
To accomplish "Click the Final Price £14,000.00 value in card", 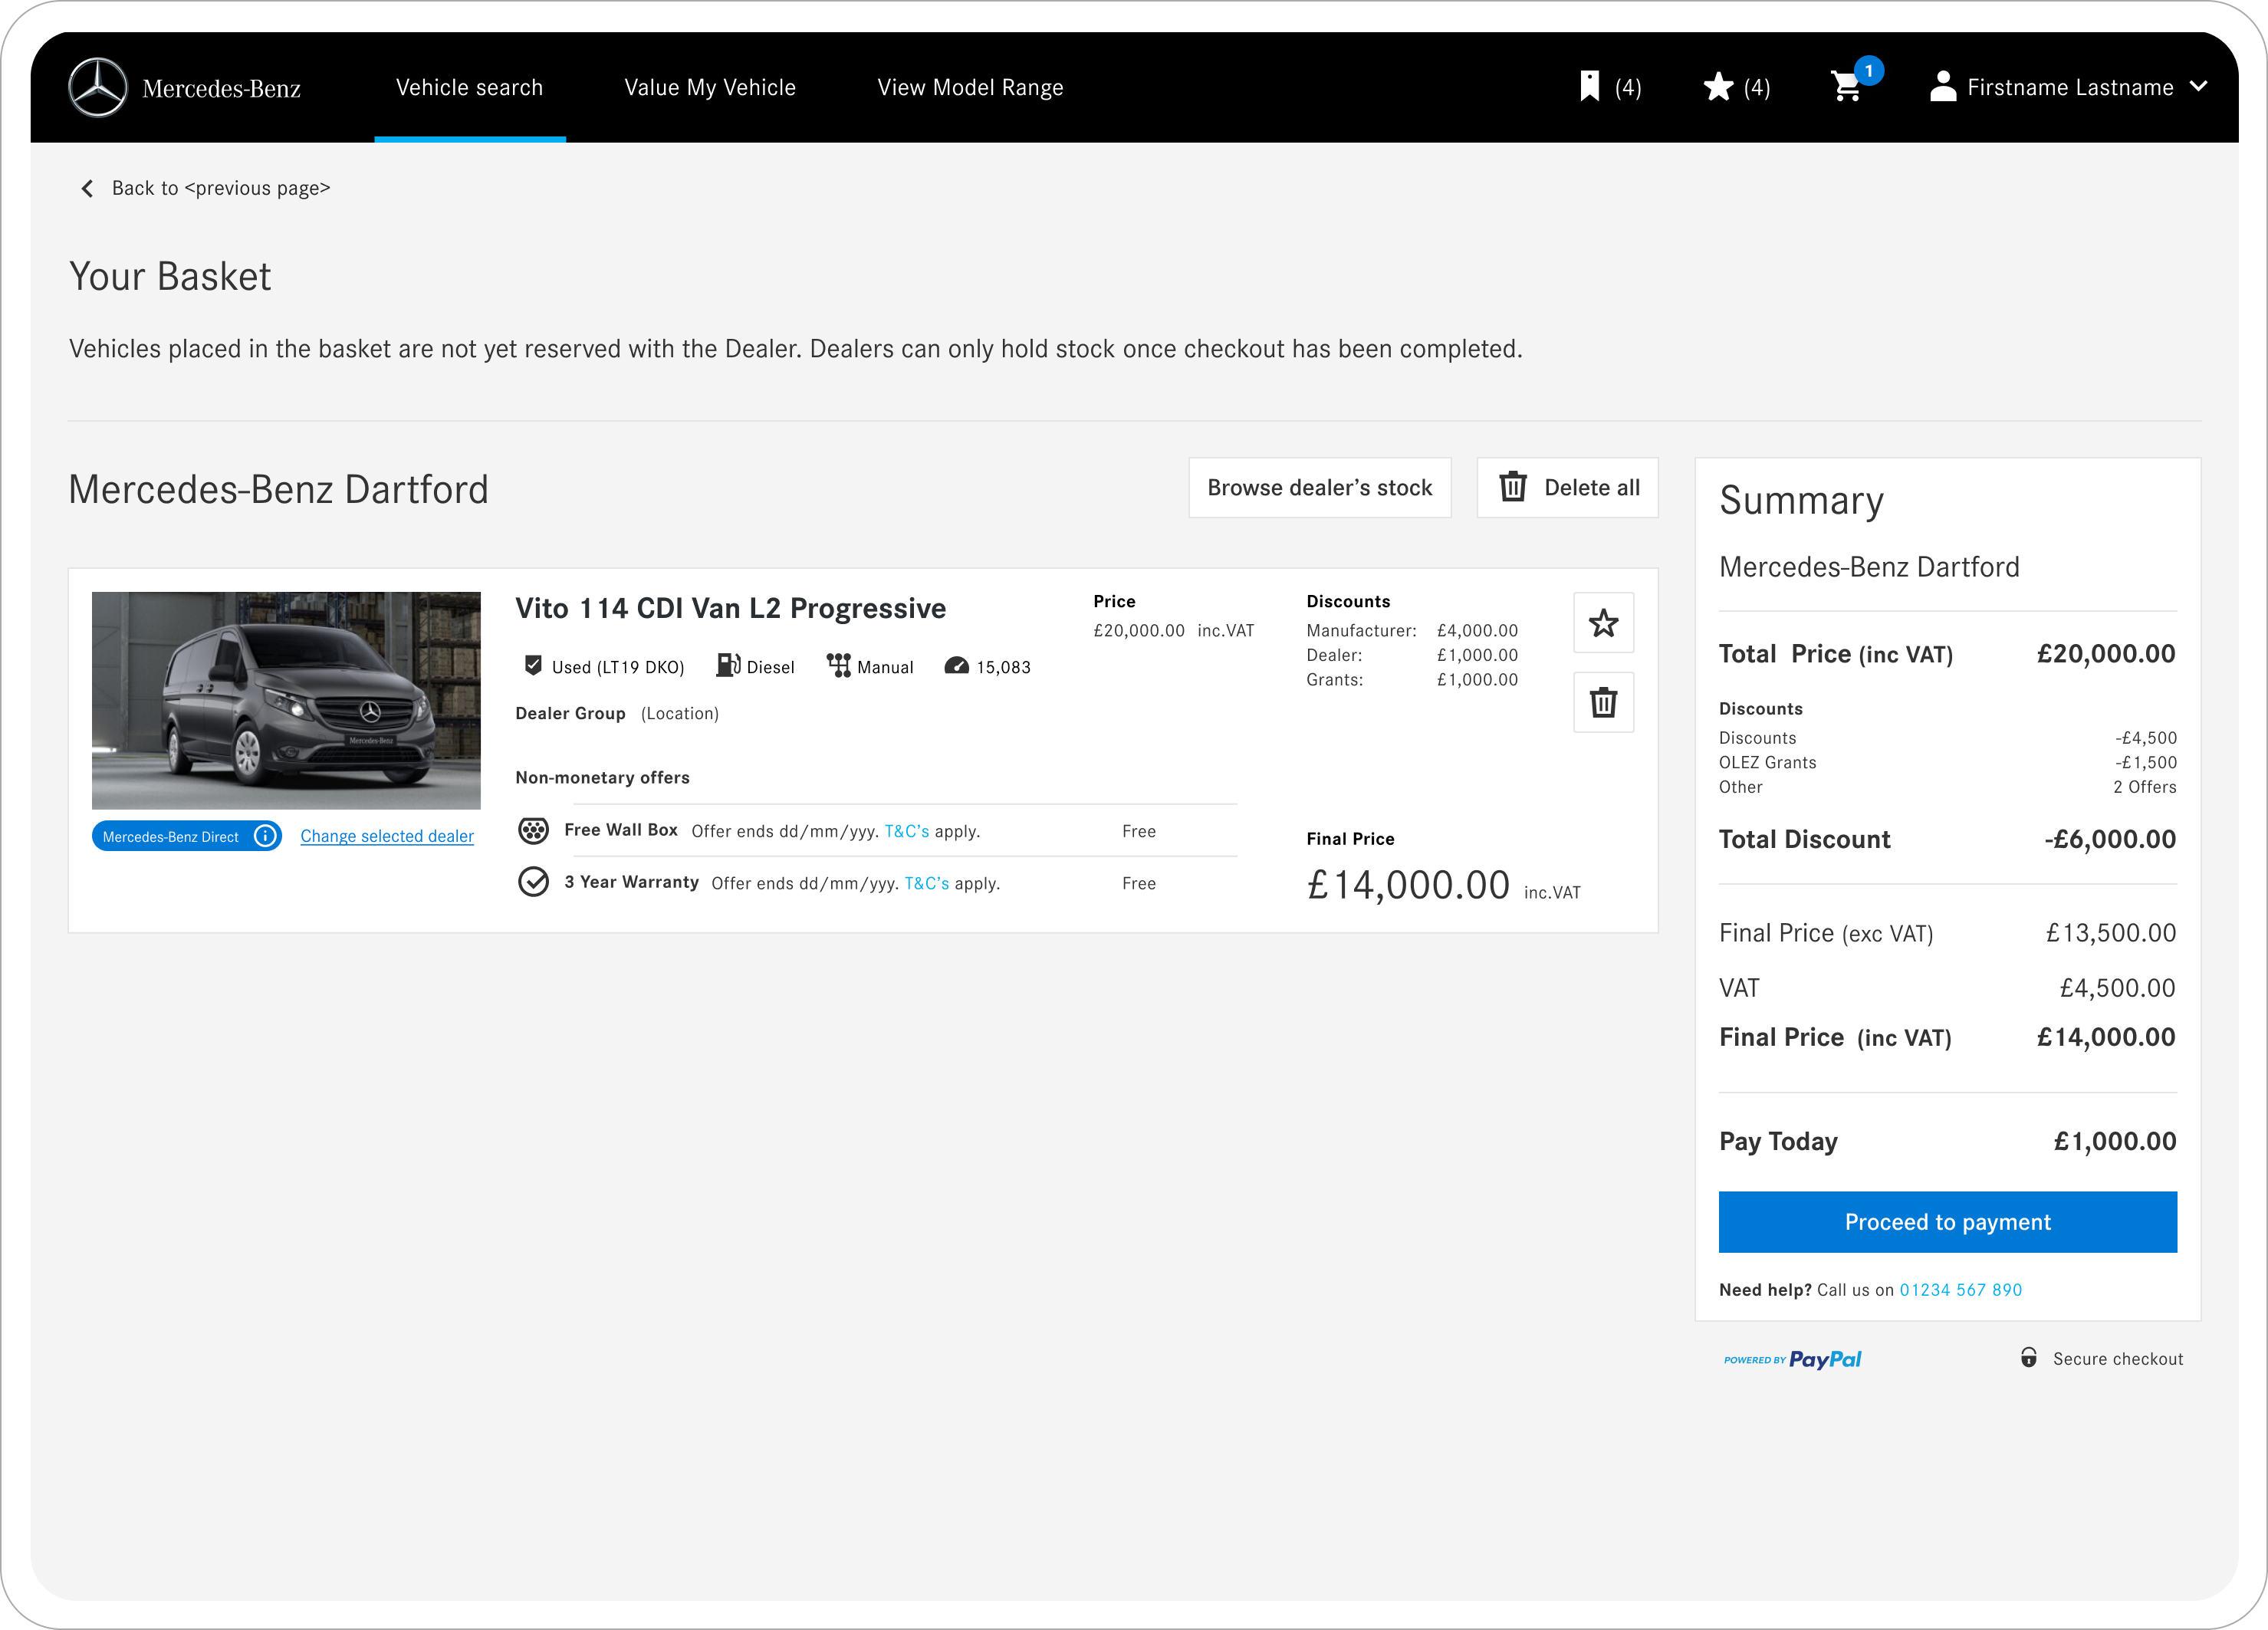I will [1408, 885].
